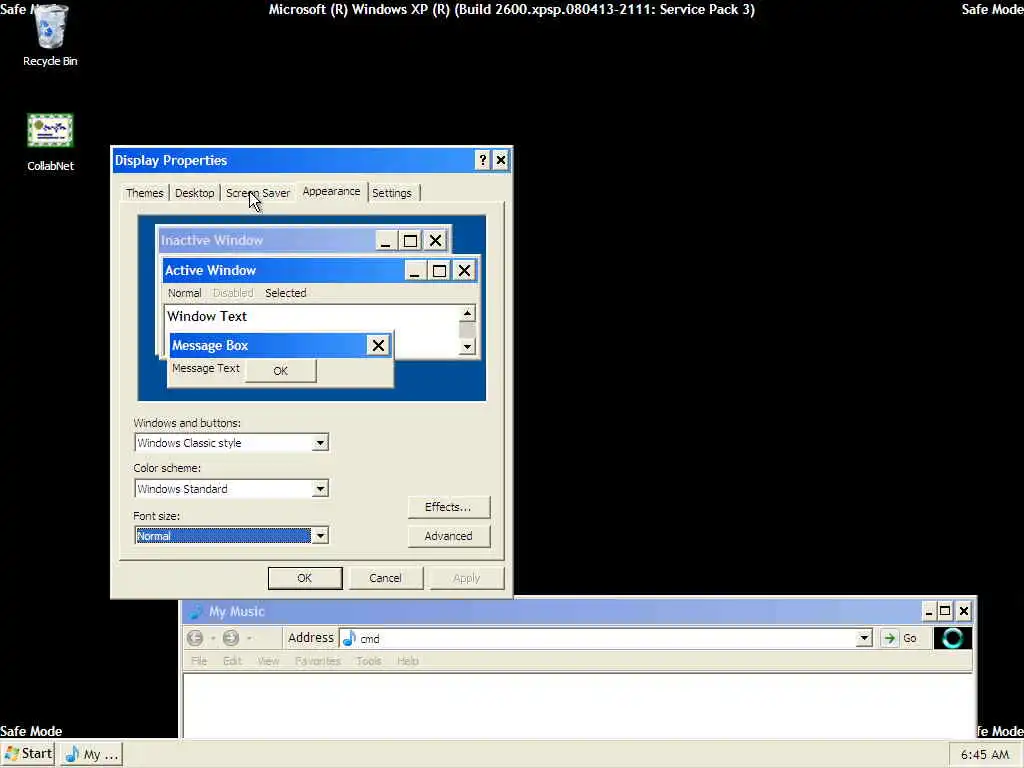This screenshot has height=768, width=1024.
Task: Click the Selected menu item in preview
Action: pyautogui.click(x=285, y=293)
